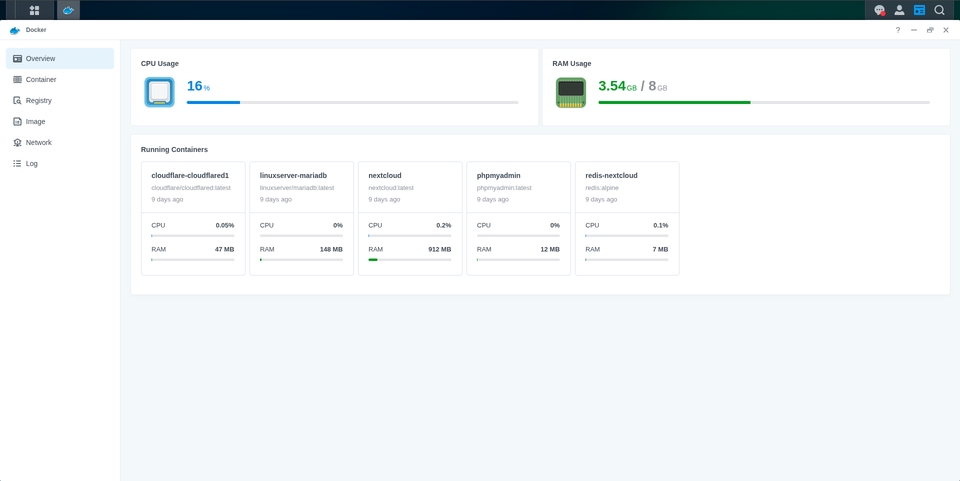Open the Network section

(x=60, y=143)
